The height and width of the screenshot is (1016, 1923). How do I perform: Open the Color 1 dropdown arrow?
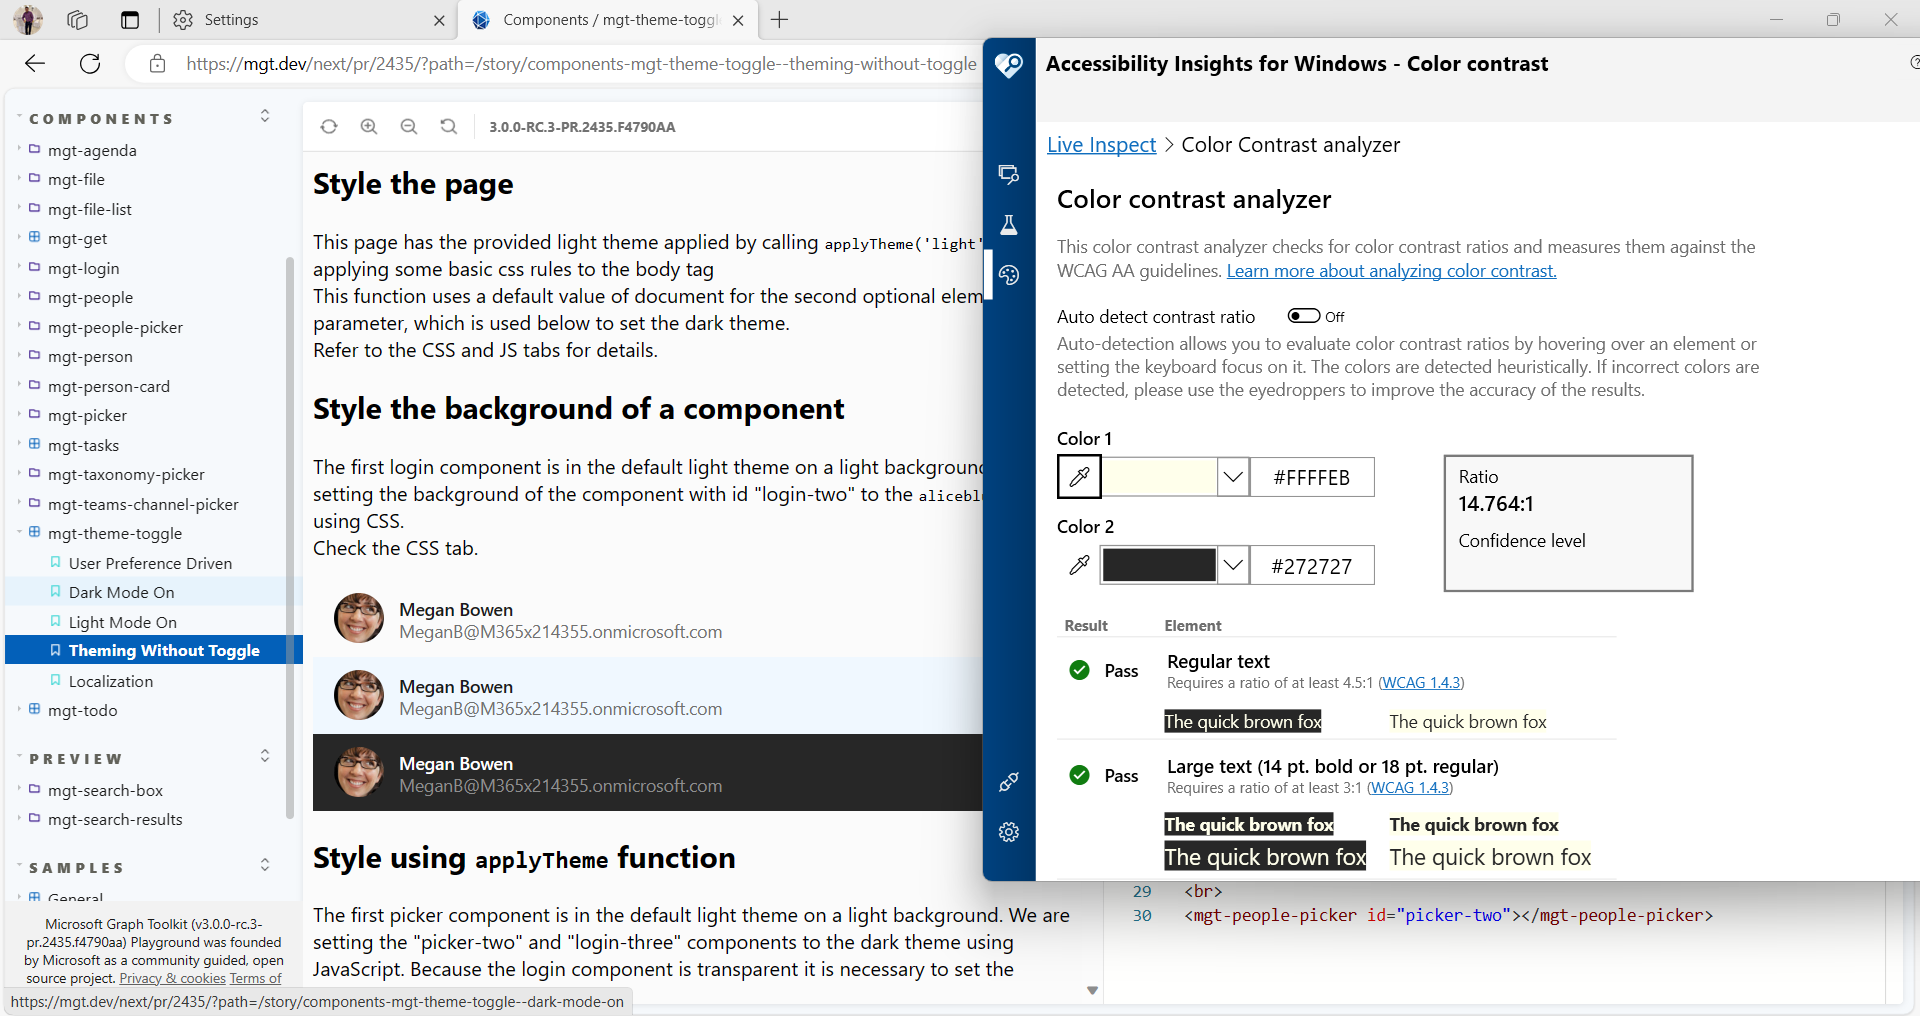(1233, 477)
